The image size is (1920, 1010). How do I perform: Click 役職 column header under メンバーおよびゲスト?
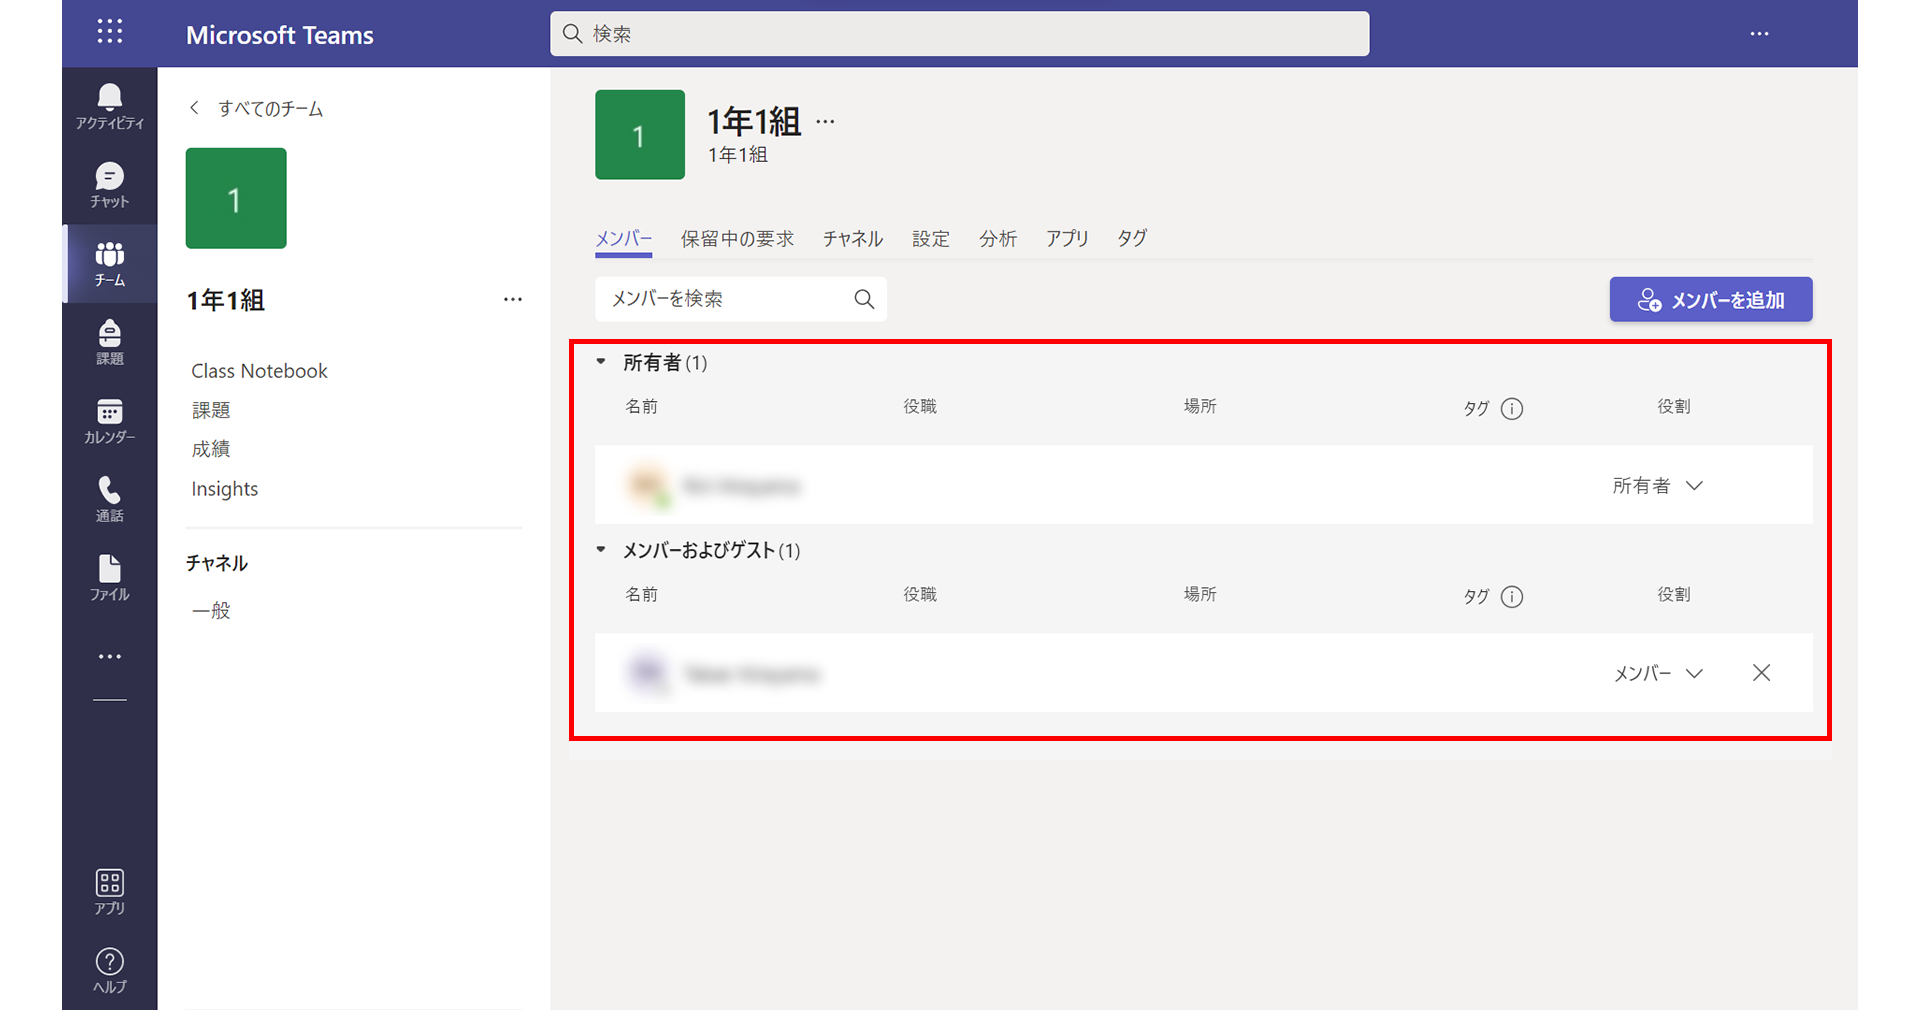click(x=920, y=594)
